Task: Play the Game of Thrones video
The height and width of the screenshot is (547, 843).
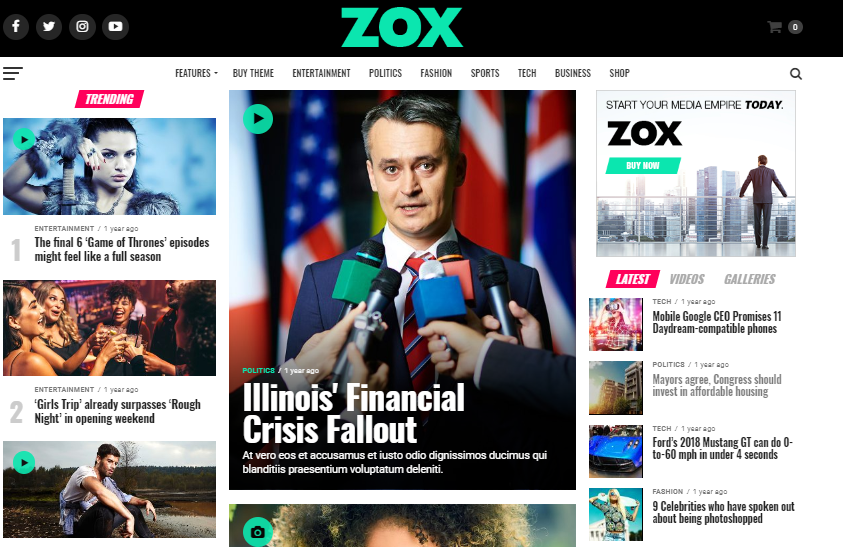Action: point(24,140)
